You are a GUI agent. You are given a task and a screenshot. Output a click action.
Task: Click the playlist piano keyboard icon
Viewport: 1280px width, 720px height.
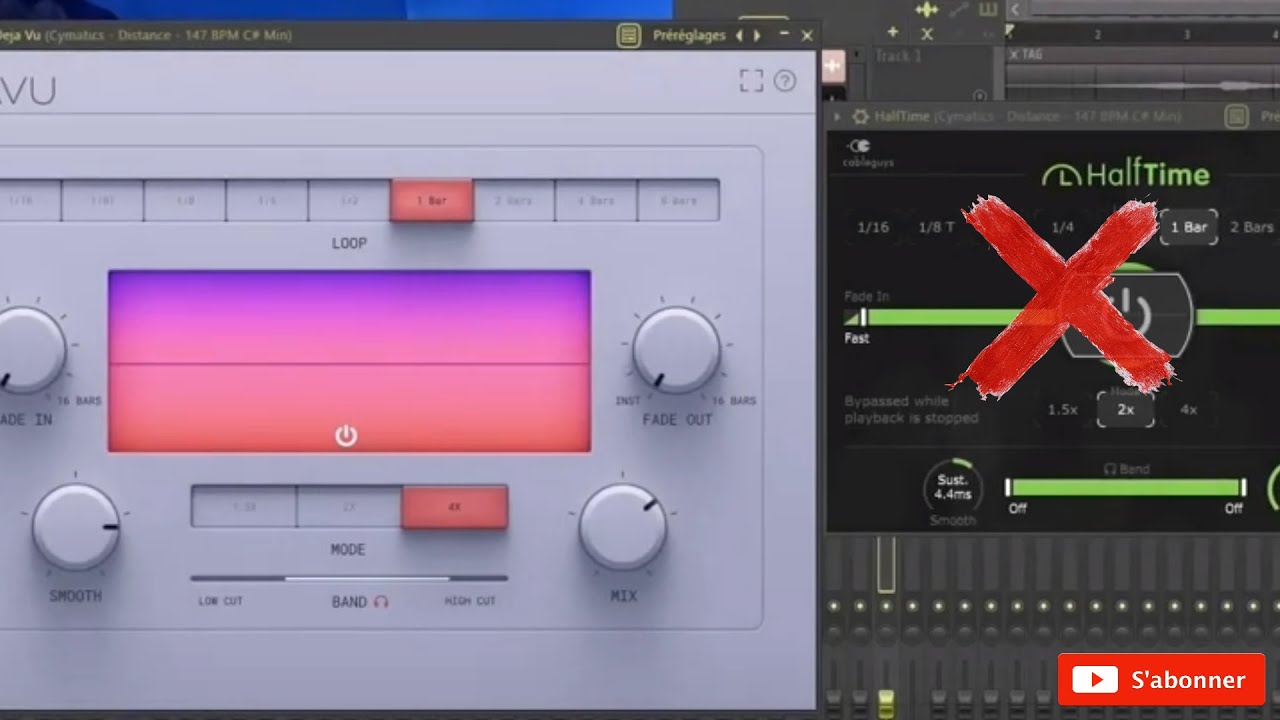pyautogui.click(x=988, y=10)
